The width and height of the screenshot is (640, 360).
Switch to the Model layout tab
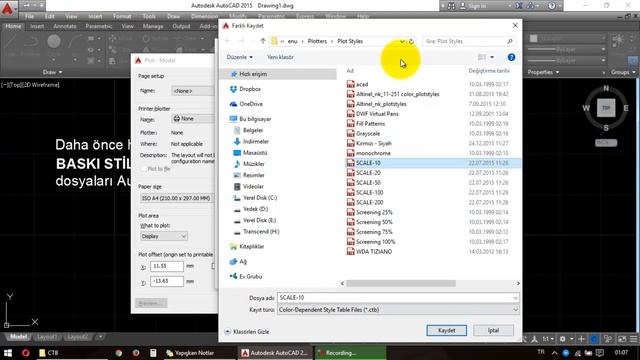pos(18,337)
